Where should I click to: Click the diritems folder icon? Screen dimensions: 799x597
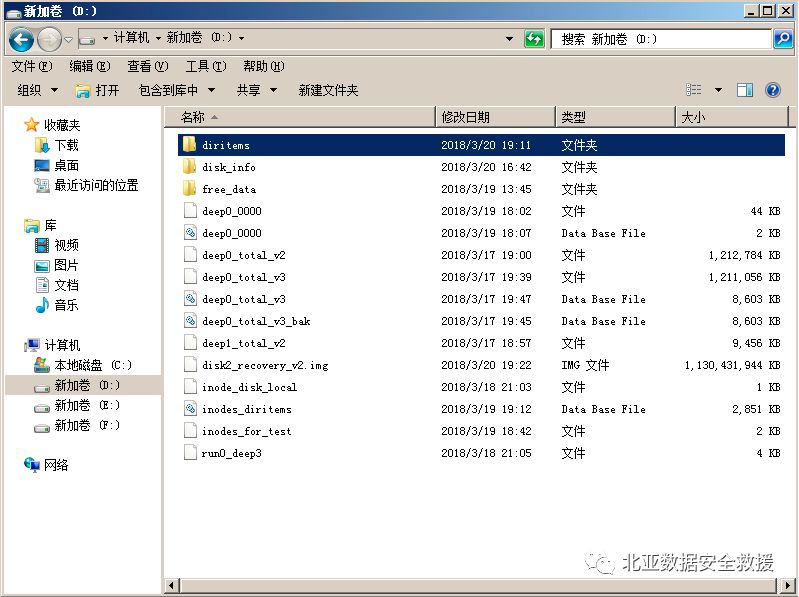[190, 145]
